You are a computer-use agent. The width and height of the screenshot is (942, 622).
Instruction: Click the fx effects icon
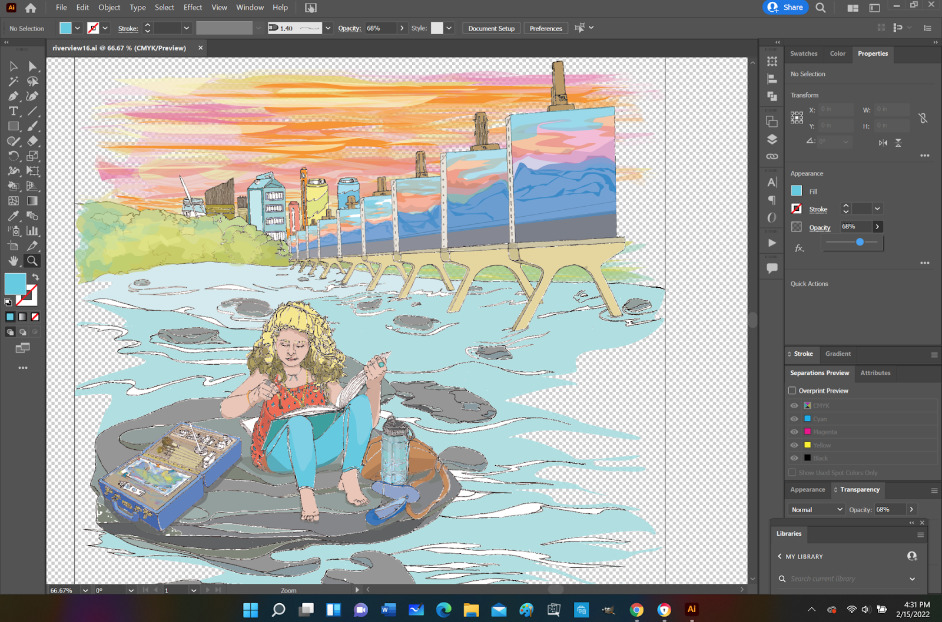(799, 247)
